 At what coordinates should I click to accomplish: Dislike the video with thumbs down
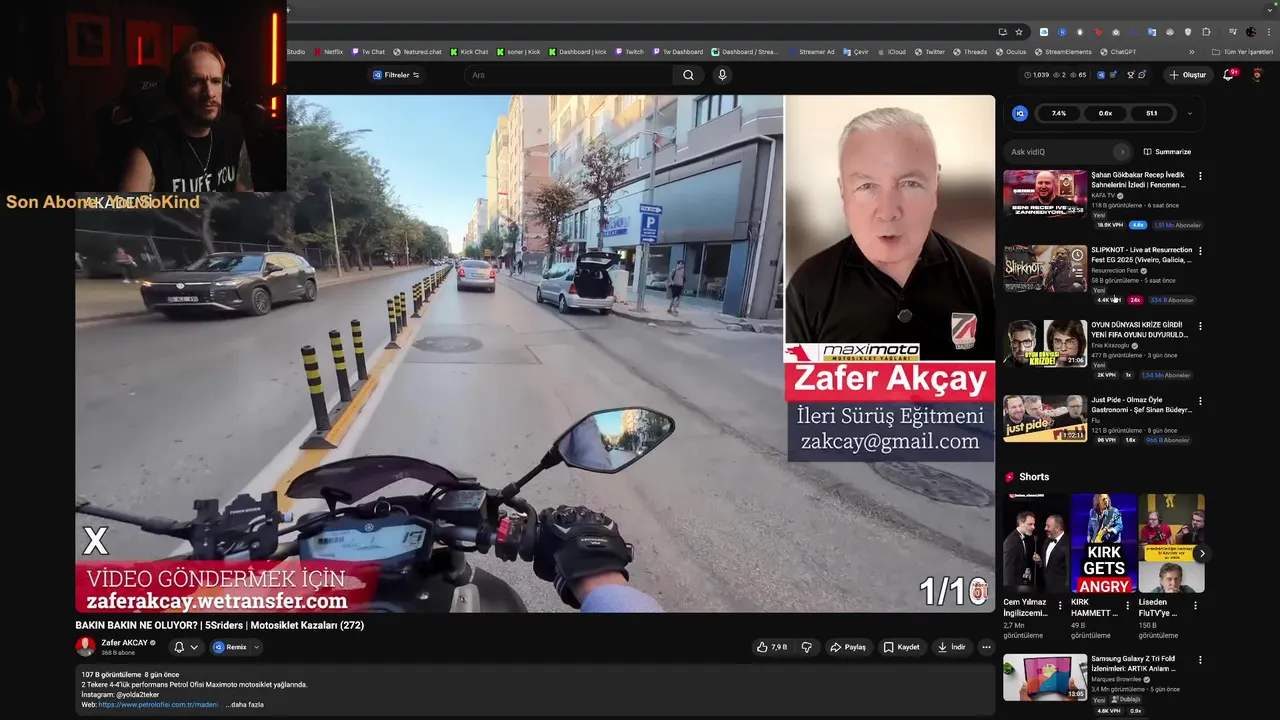807,647
